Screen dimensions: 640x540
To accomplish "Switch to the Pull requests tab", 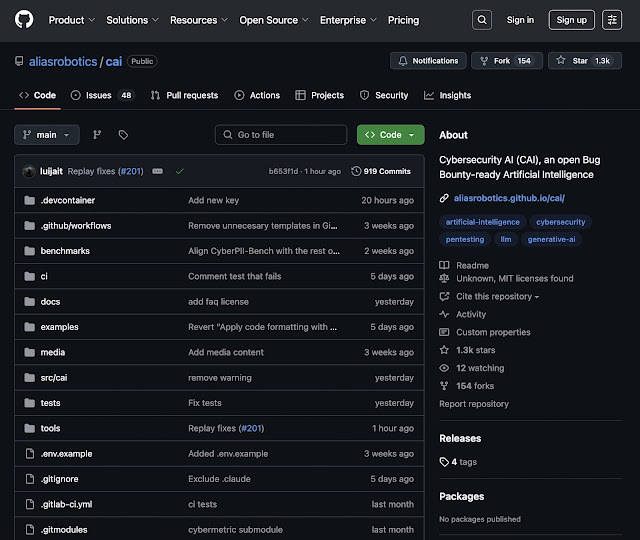I will (184, 95).
